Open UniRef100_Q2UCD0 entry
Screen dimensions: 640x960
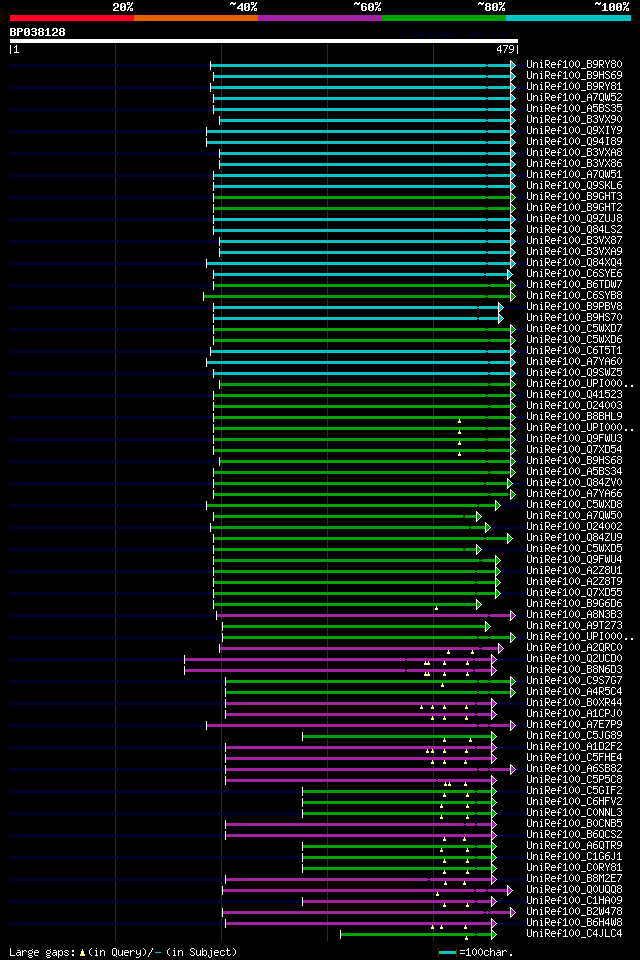coord(574,659)
